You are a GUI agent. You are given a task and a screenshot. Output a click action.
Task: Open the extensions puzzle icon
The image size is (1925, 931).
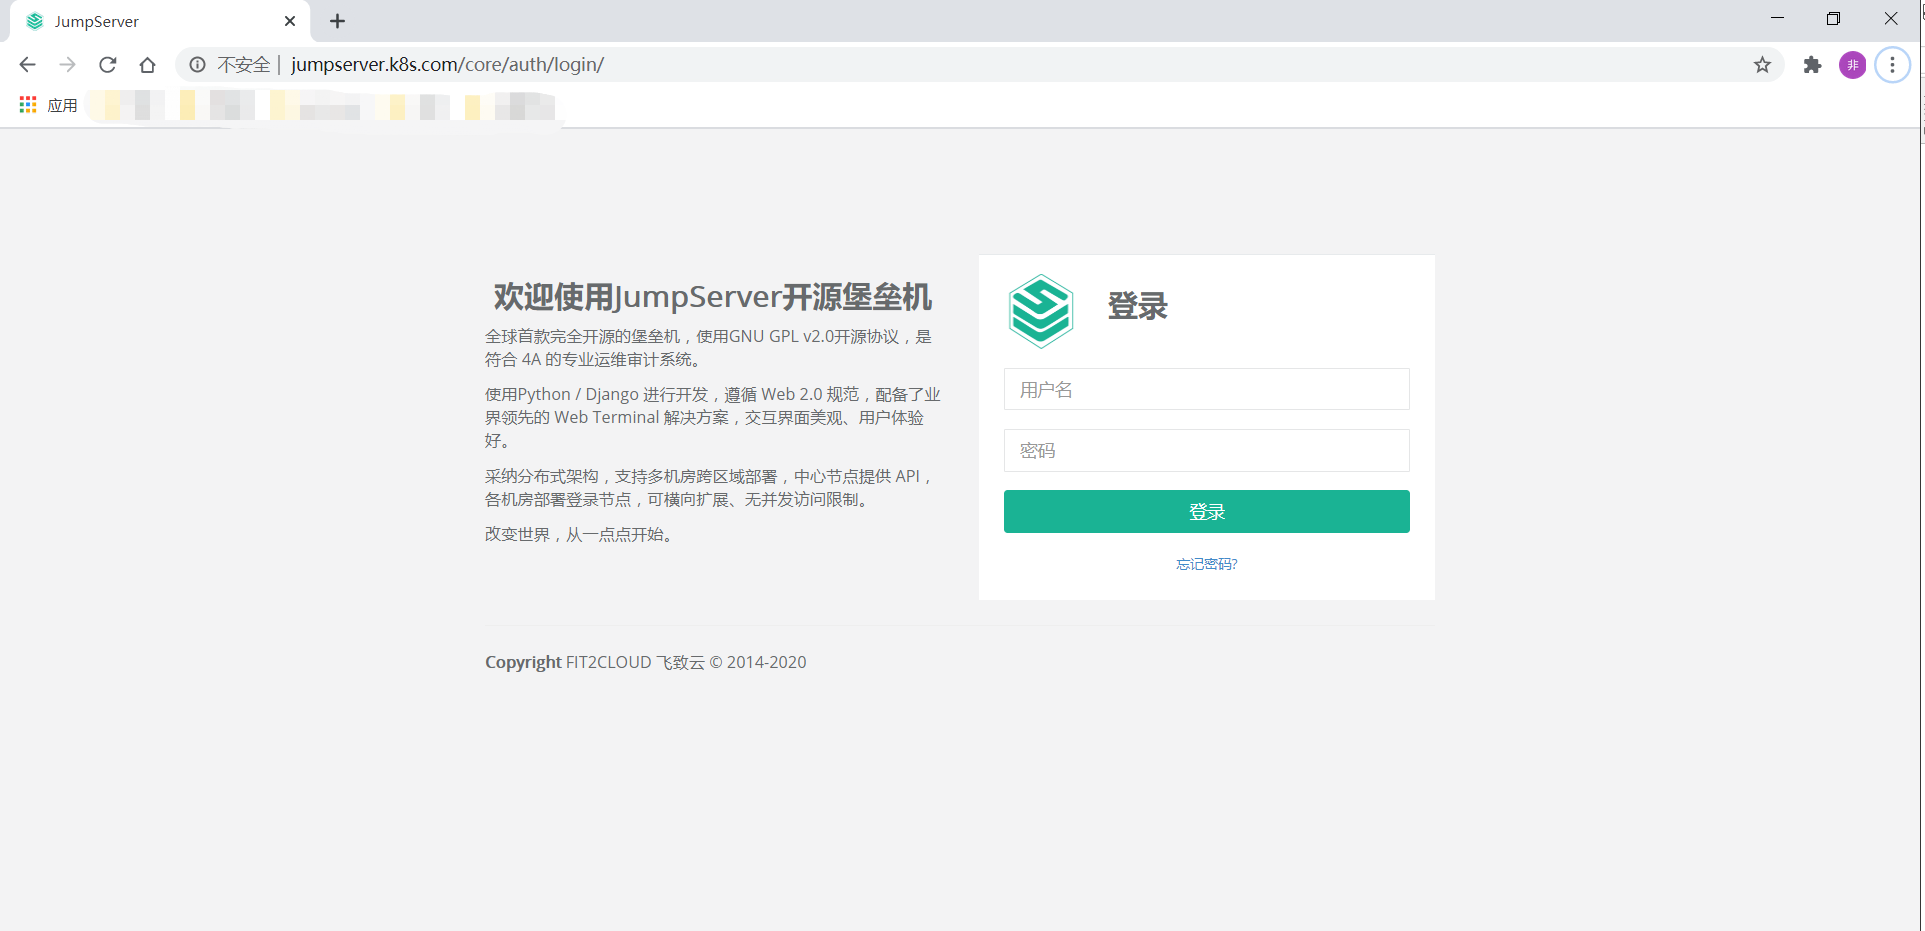[1812, 65]
